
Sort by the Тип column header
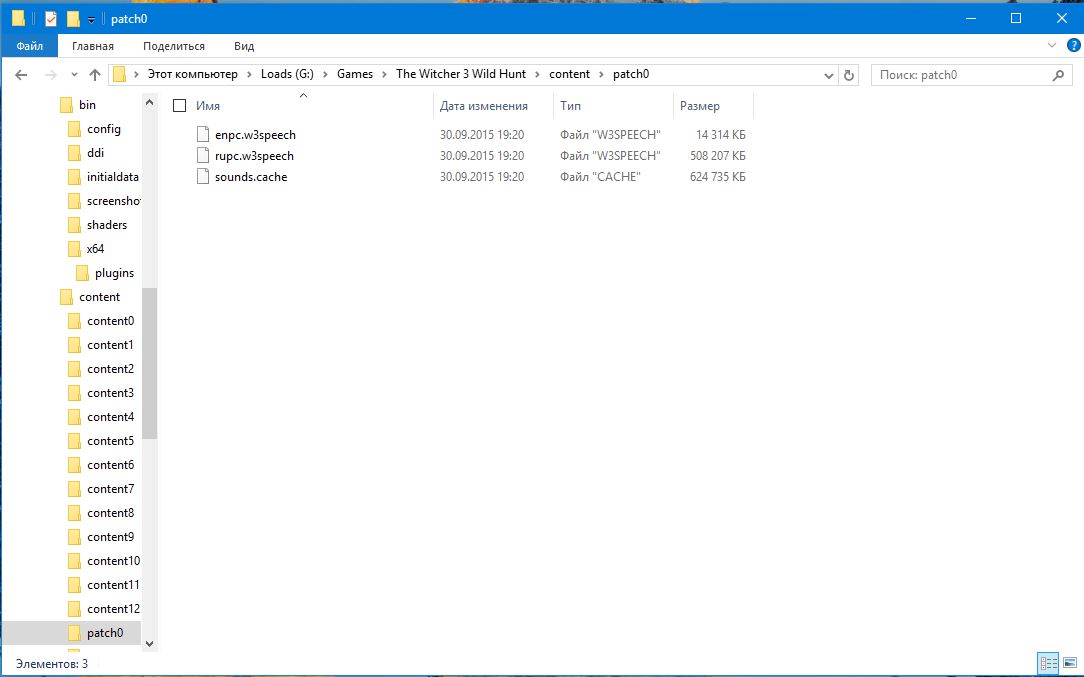(570, 106)
